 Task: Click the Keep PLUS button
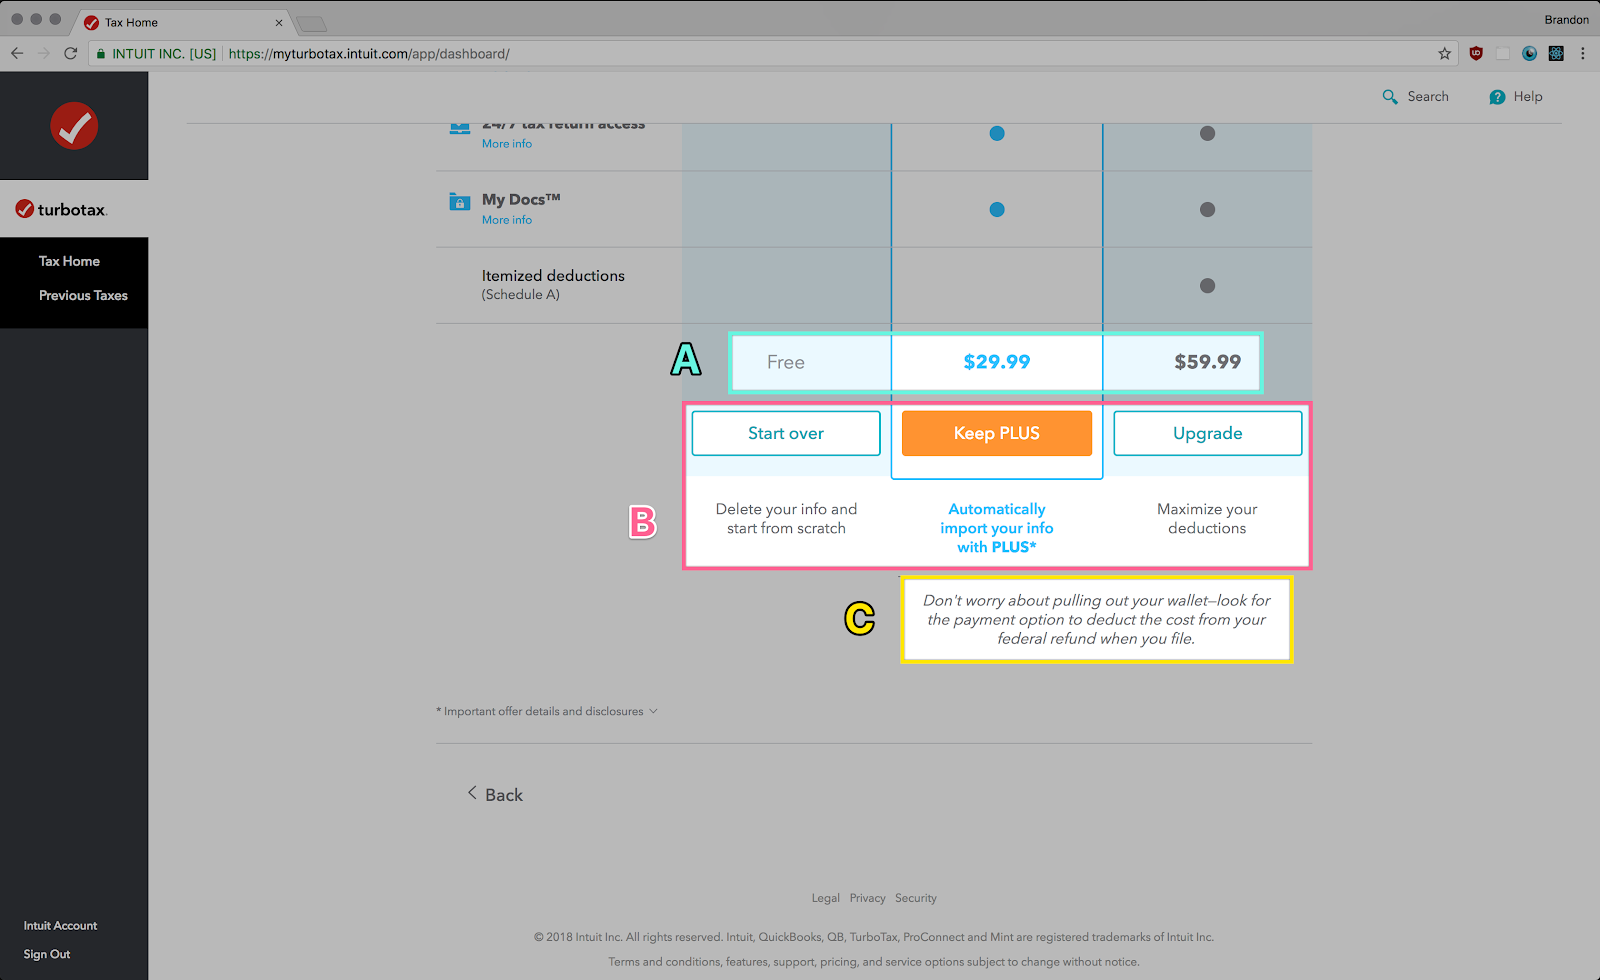click(997, 433)
